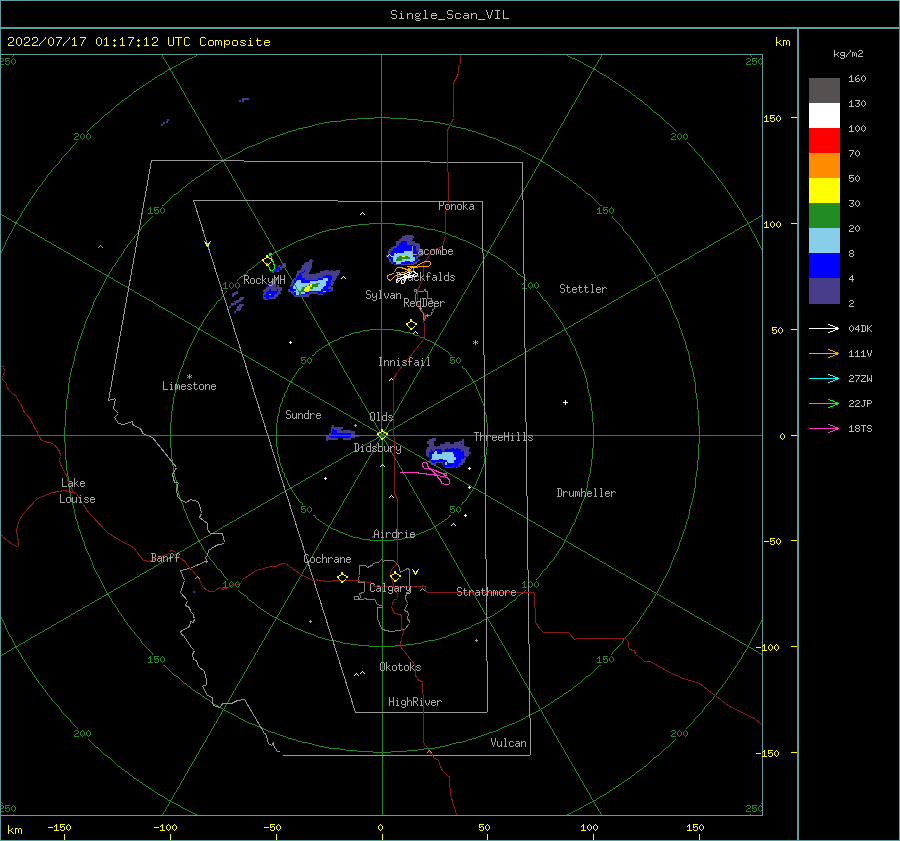
Task: Click the Airdrie city label
Action: (x=394, y=534)
